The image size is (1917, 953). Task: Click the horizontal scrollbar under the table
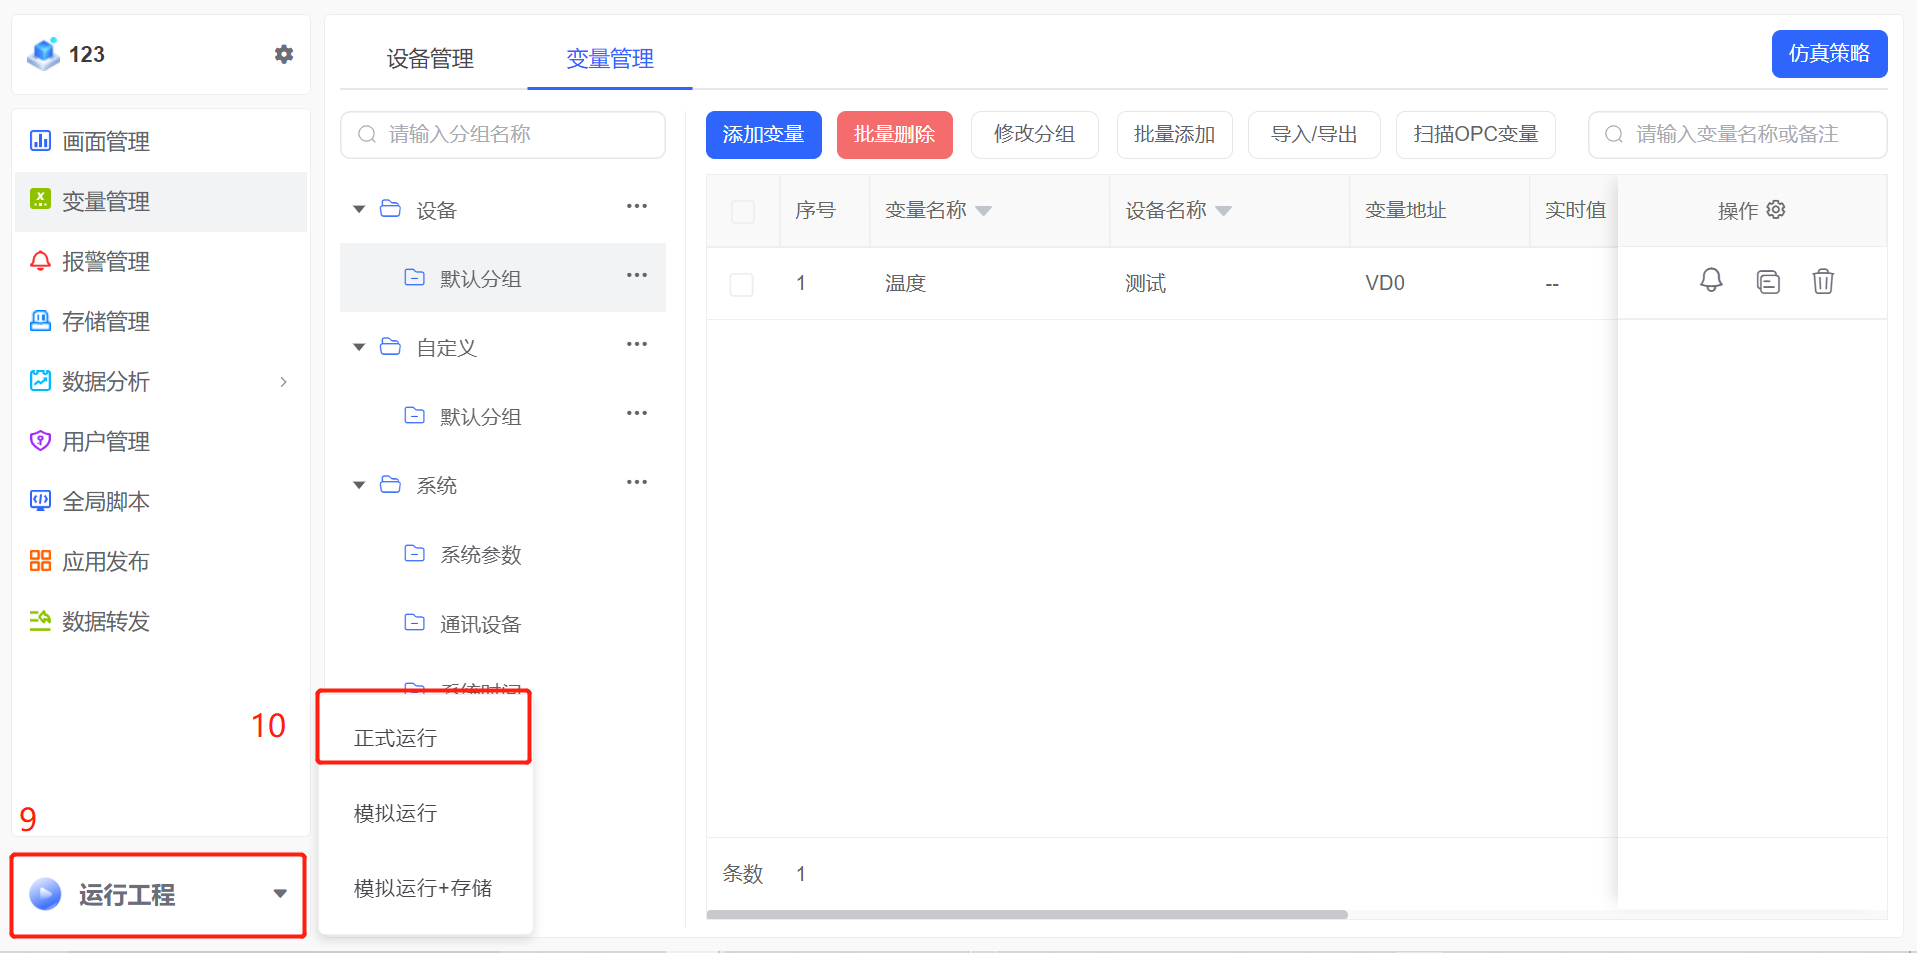tap(1026, 914)
